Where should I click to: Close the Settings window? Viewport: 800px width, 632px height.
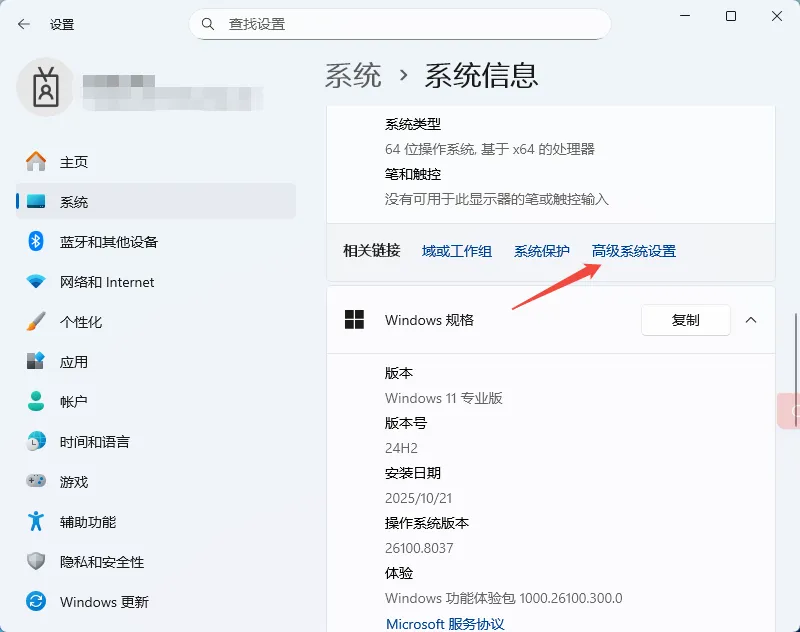[x=777, y=16]
